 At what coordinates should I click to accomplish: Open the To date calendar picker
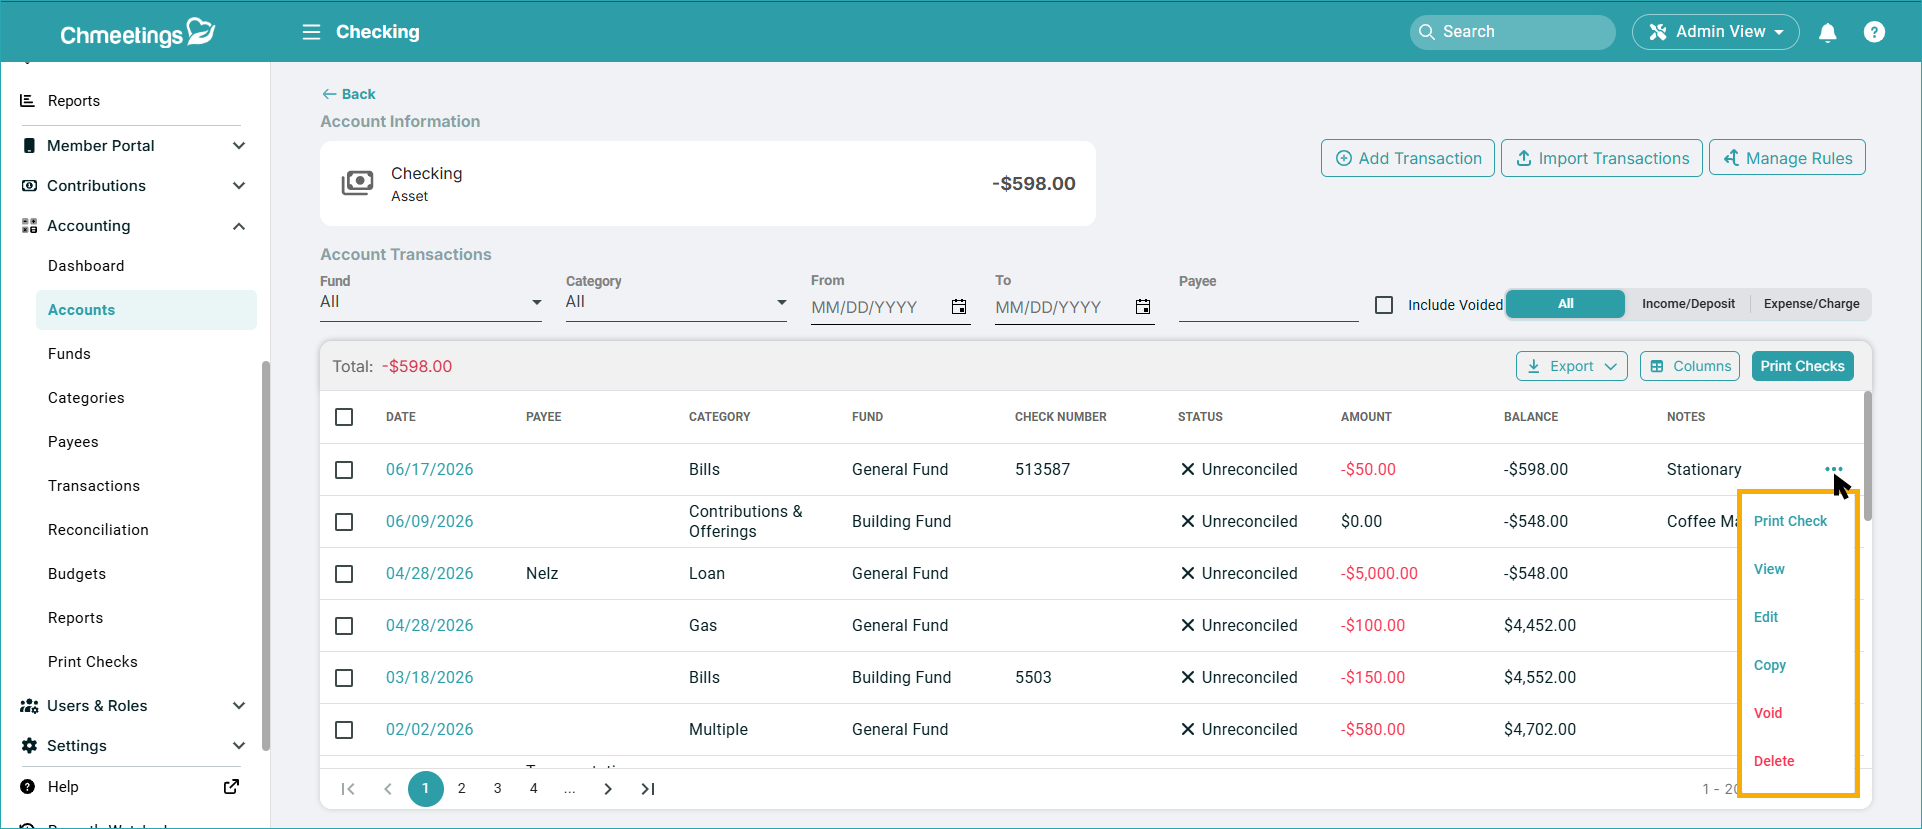coord(1143,307)
